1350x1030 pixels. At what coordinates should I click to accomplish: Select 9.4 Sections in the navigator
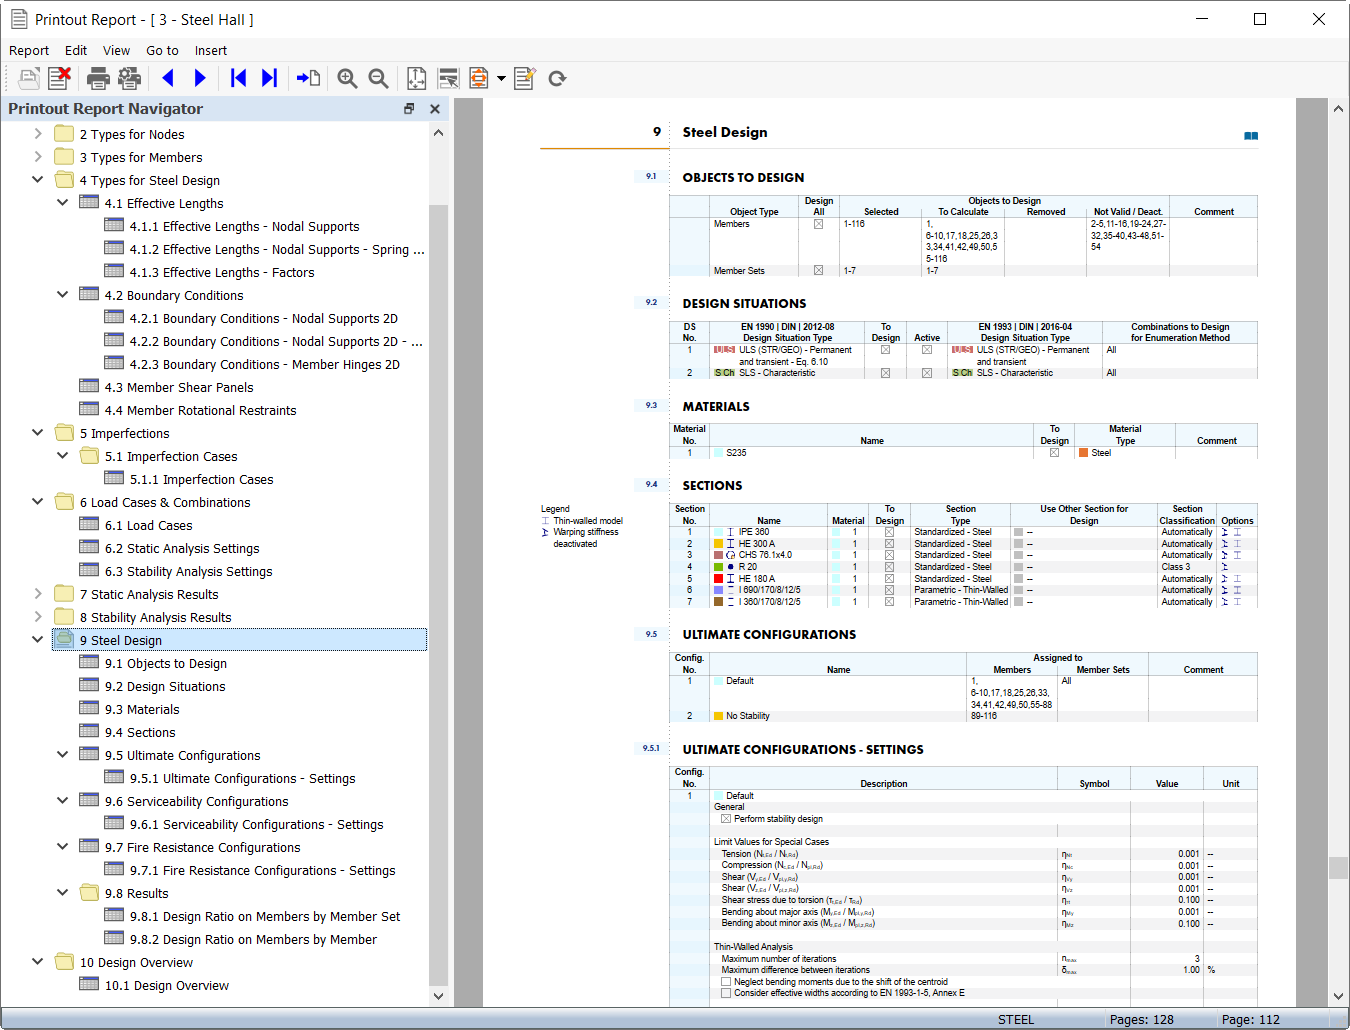coord(141,731)
